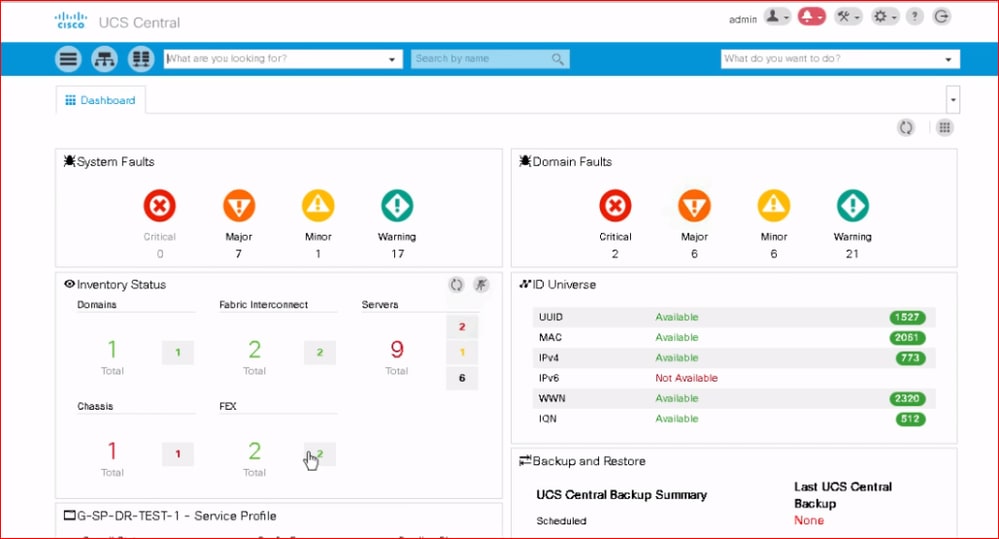Click System Faults Major icon
This screenshot has height=539, width=999.
click(239, 206)
